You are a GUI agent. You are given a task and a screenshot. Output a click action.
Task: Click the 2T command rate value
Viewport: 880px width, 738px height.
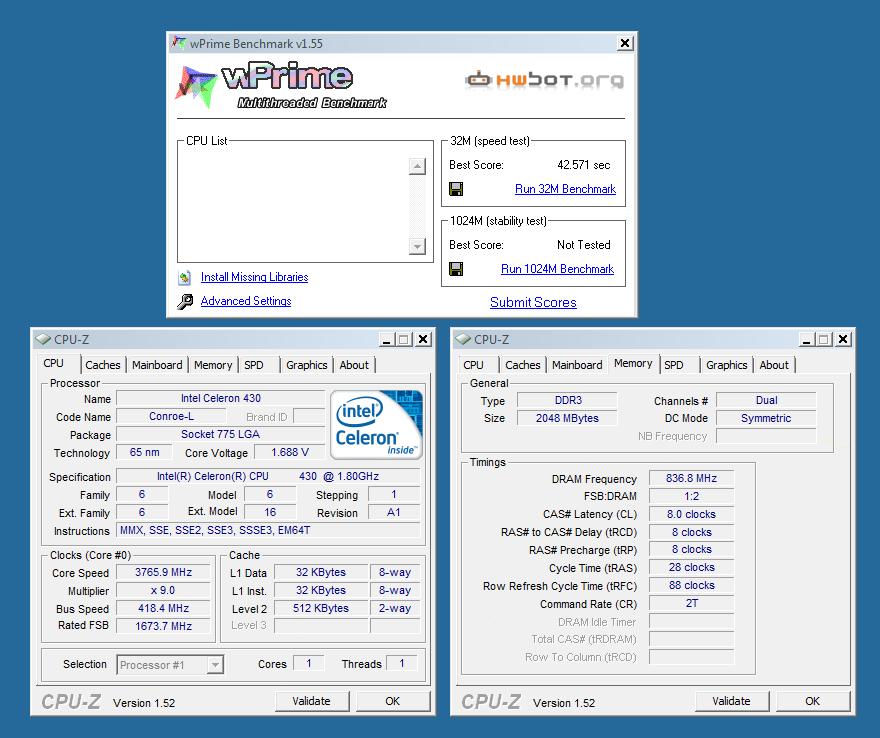tap(691, 603)
